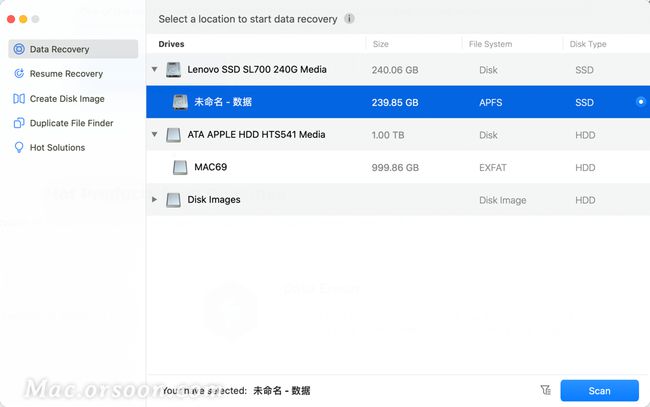Screen dimensions: 650x407
Task: Click the 1.00 TB size value
Action: 388,135
